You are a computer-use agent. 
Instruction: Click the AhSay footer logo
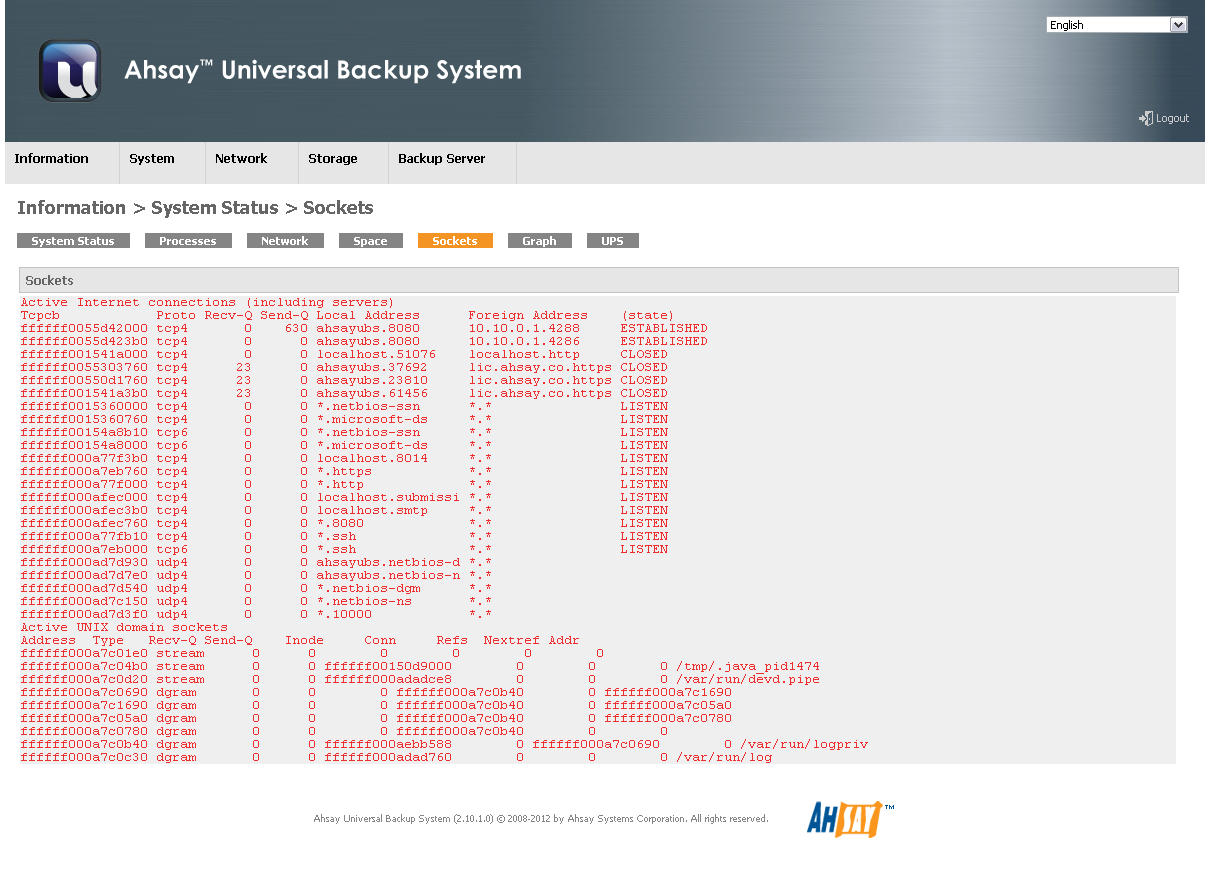[x=850, y=818]
